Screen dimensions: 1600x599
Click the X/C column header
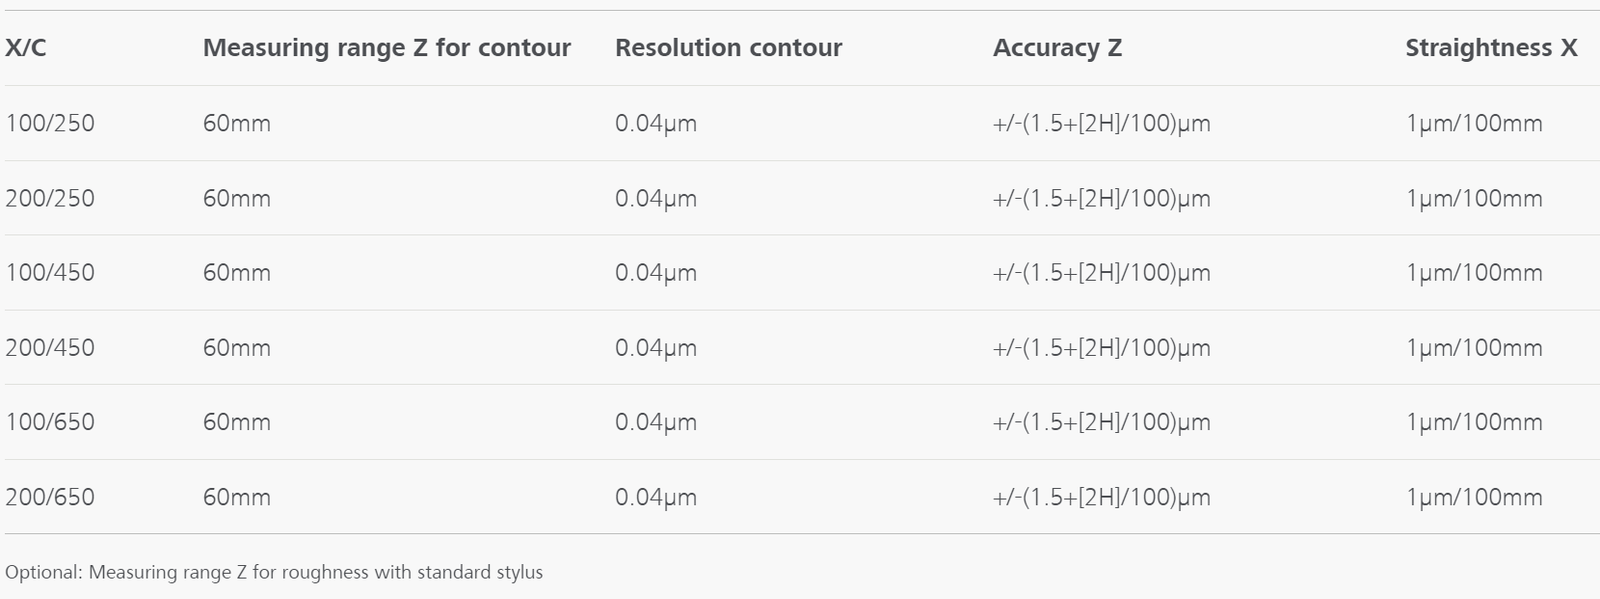pyautogui.click(x=26, y=48)
